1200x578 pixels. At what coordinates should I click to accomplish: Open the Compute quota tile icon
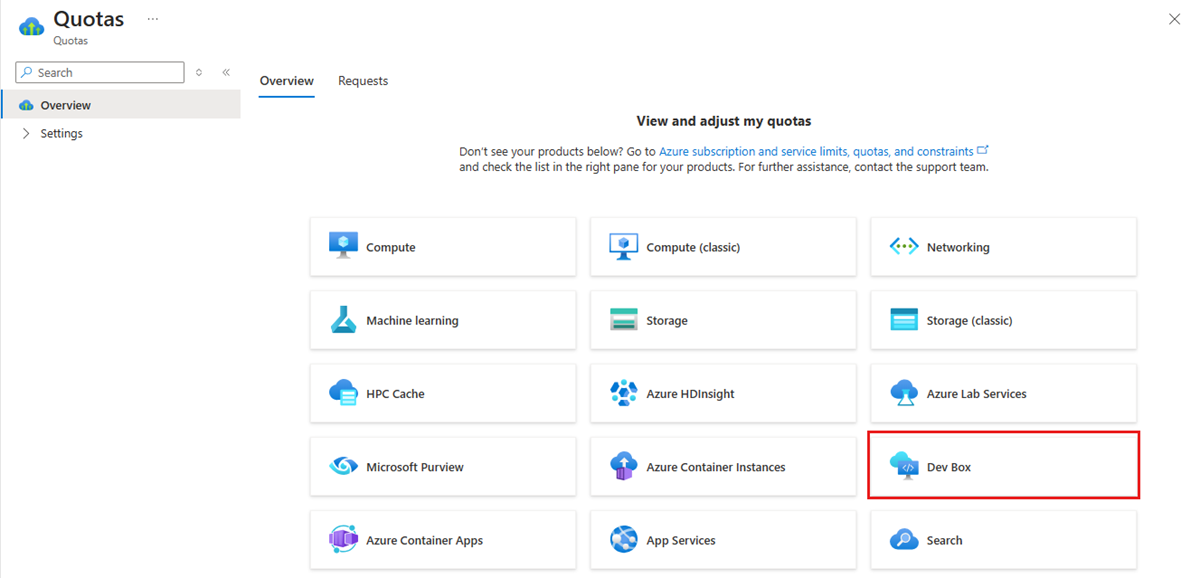tap(343, 246)
